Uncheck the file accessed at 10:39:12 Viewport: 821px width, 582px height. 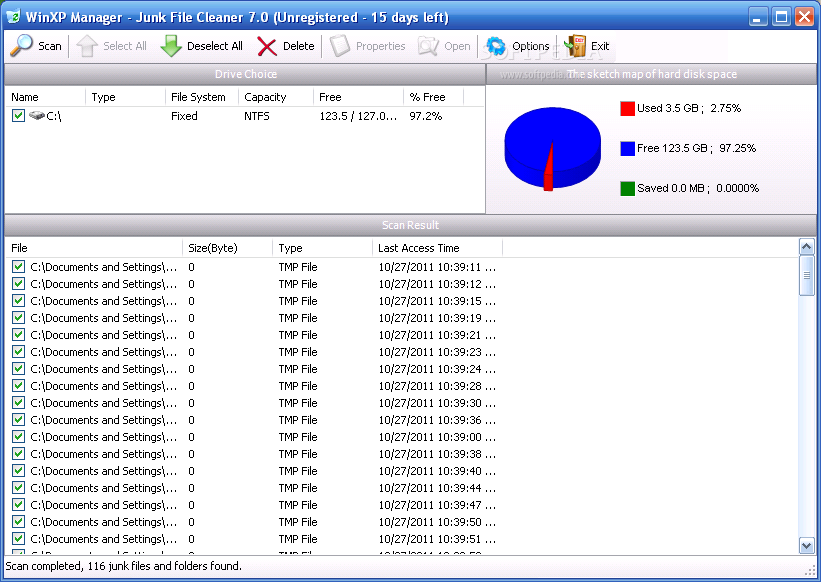(x=18, y=284)
